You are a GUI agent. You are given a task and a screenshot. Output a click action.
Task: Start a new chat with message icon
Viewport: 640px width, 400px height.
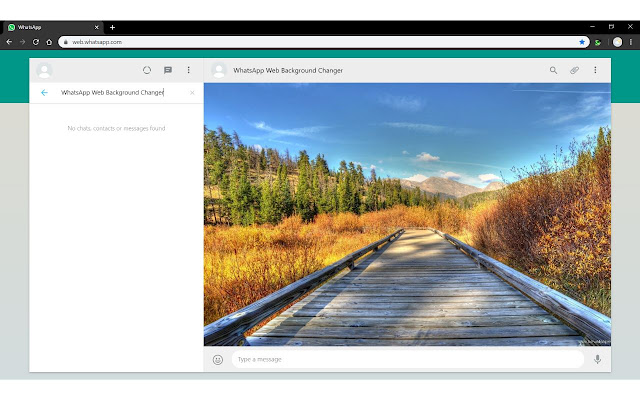click(x=168, y=70)
